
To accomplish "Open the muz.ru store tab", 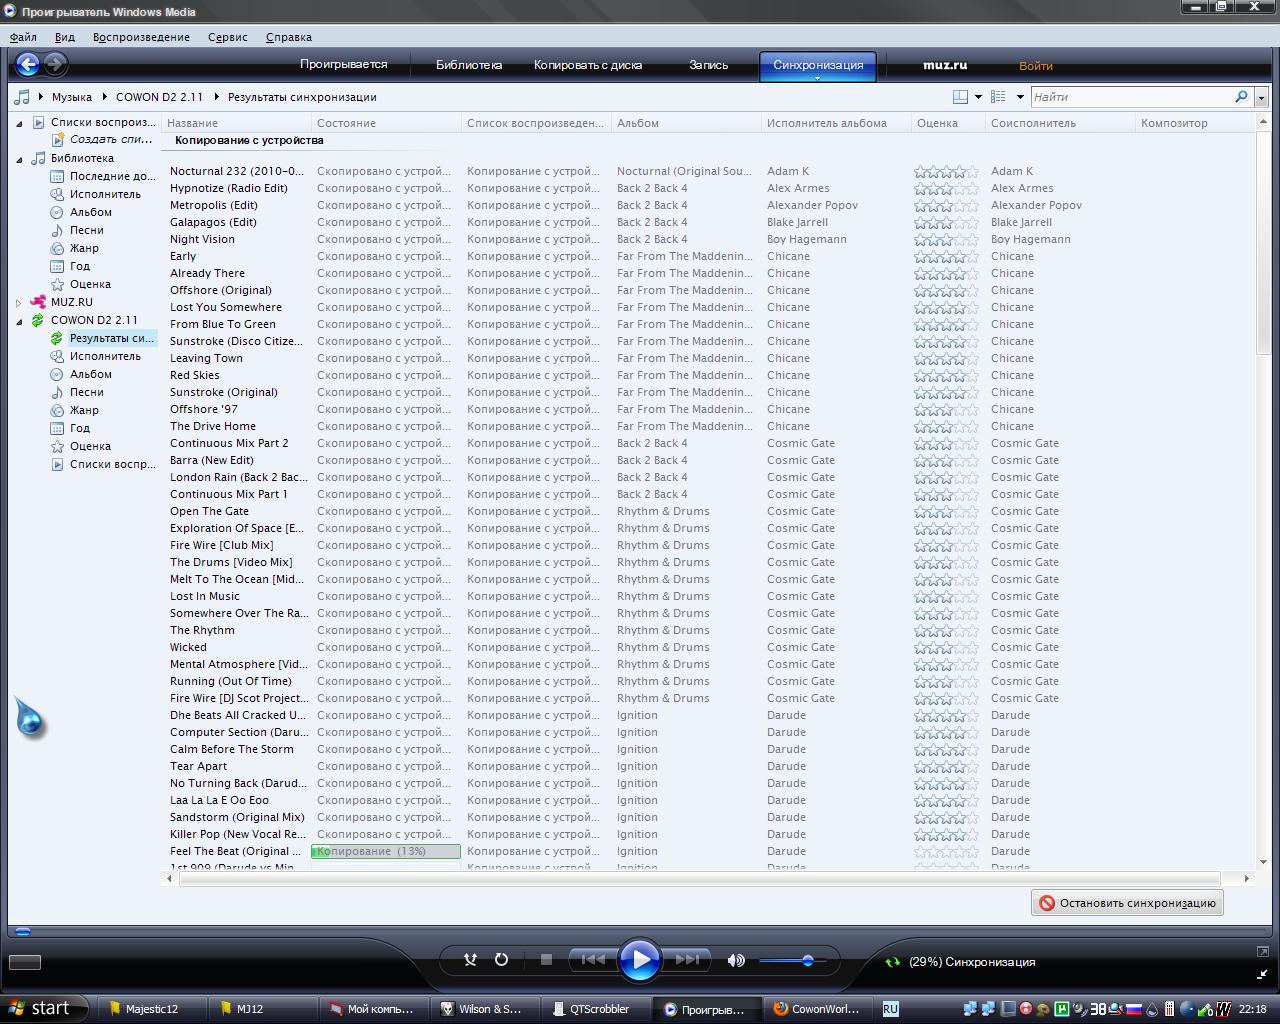I will 945,65.
